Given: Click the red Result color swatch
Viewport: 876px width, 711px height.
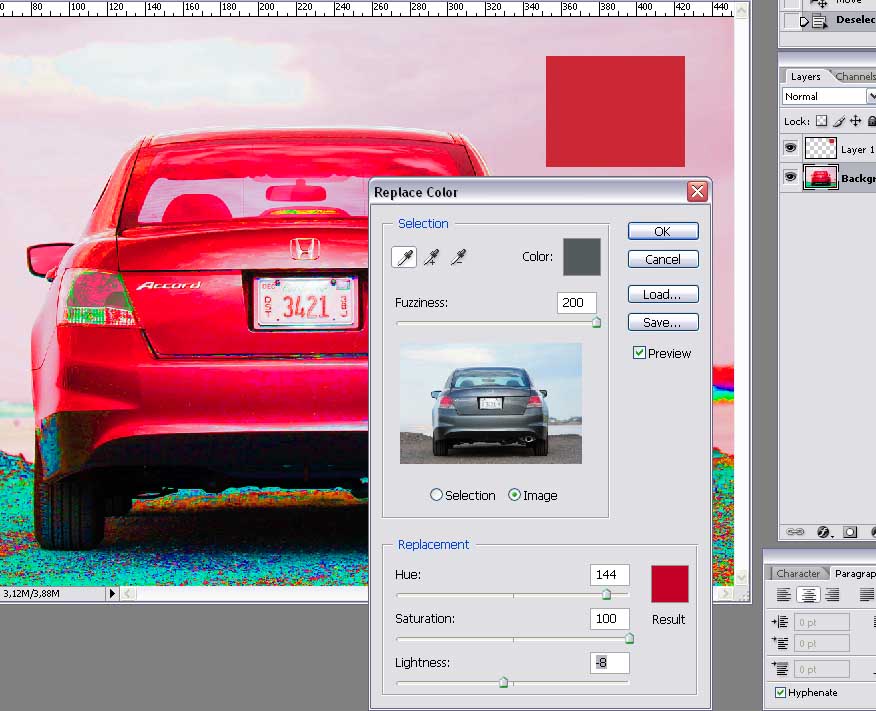Looking at the screenshot, I should [x=669, y=584].
